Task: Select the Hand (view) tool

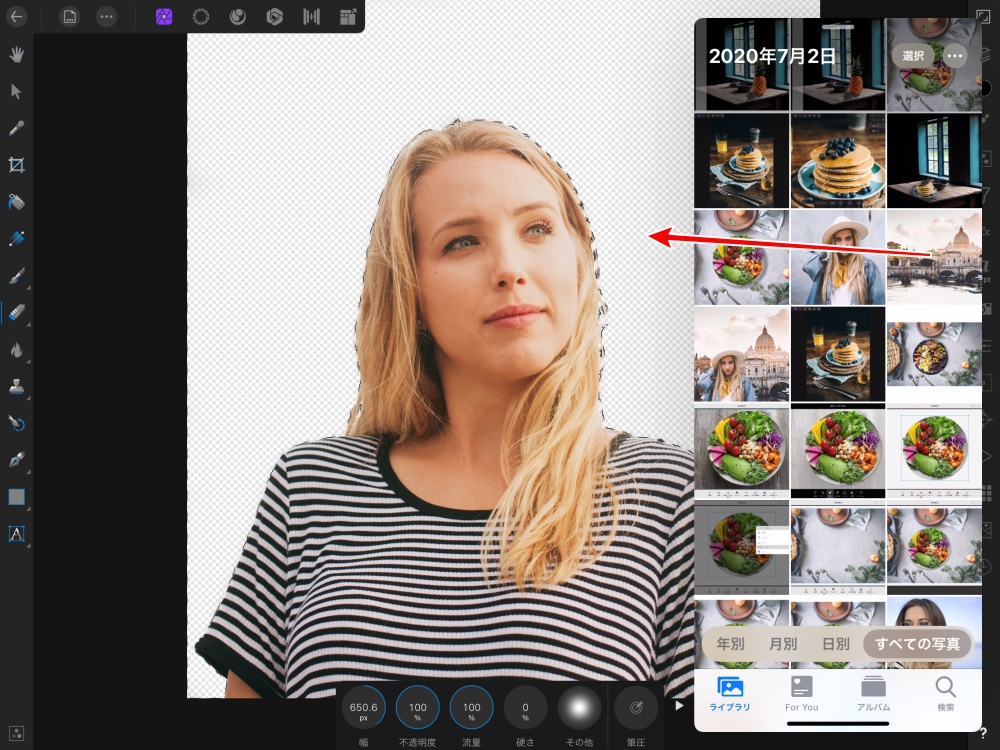Action: (x=16, y=54)
